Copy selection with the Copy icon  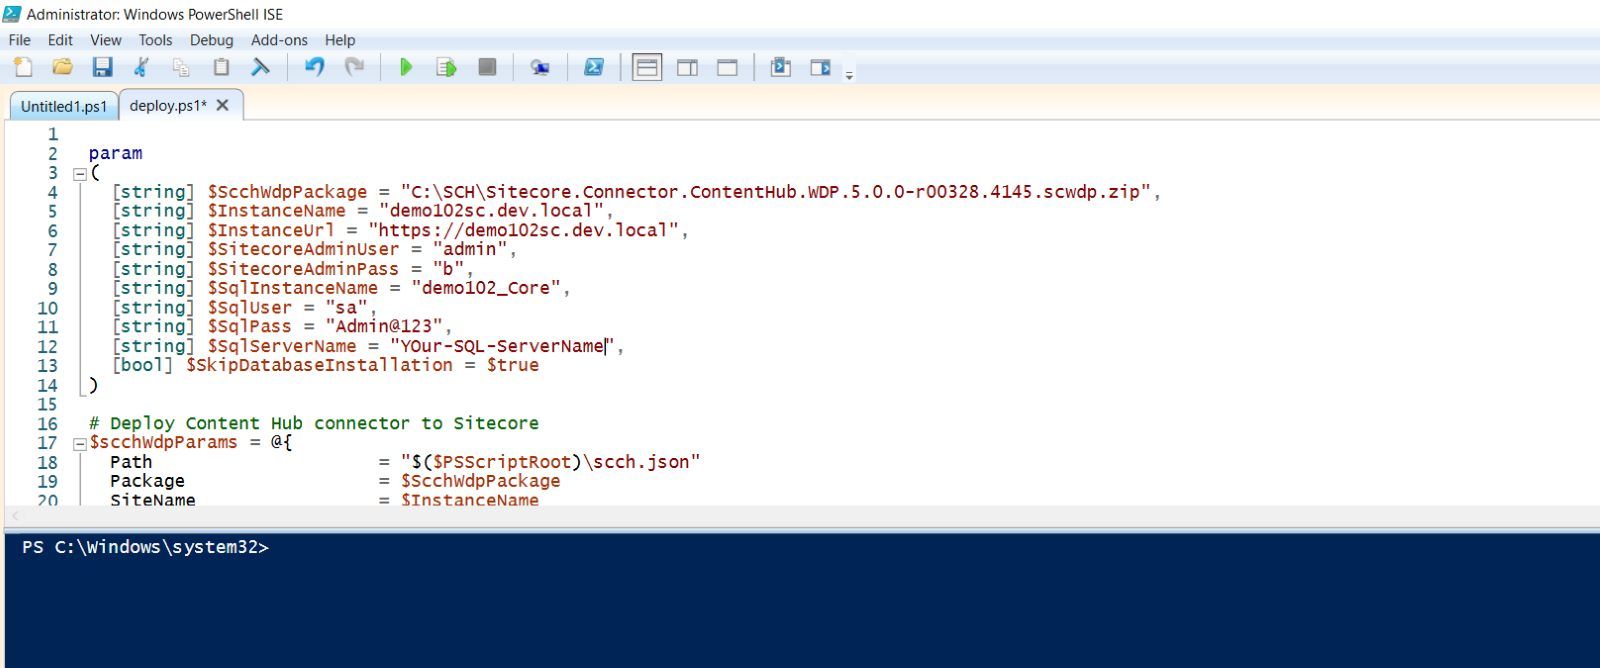click(x=181, y=67)
